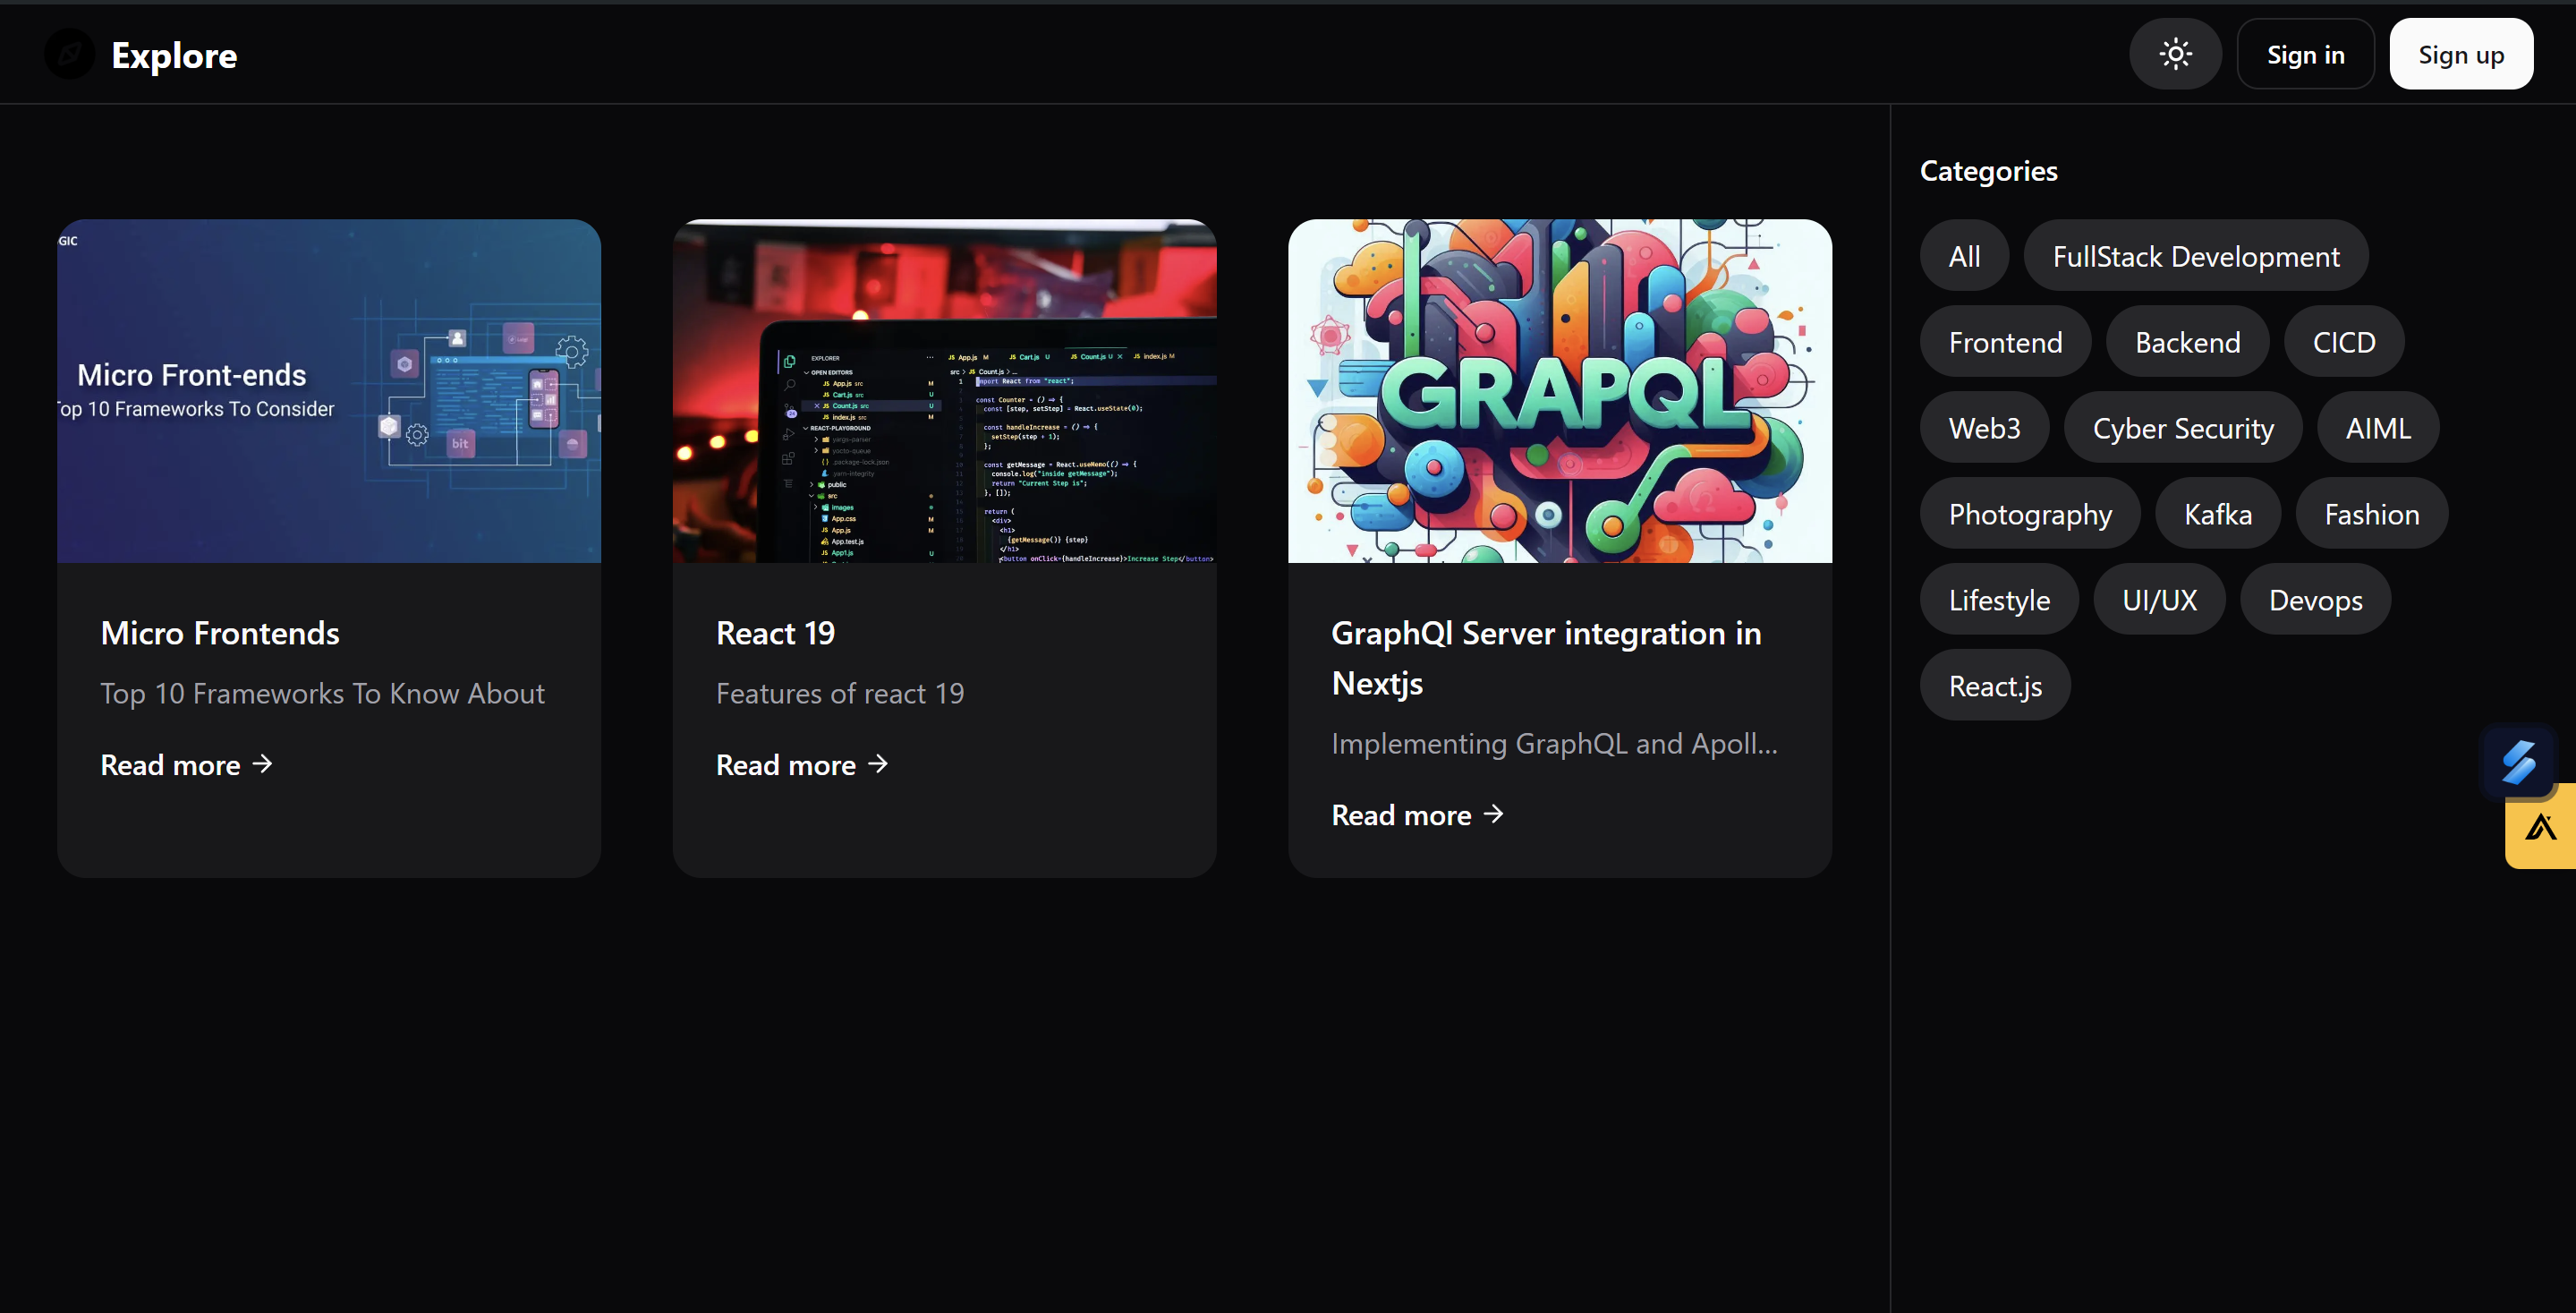This screenshot has height=1313, width=2576.
Task: Choose the Cyber Security category chip
Action: click(x=2182, y=429)
